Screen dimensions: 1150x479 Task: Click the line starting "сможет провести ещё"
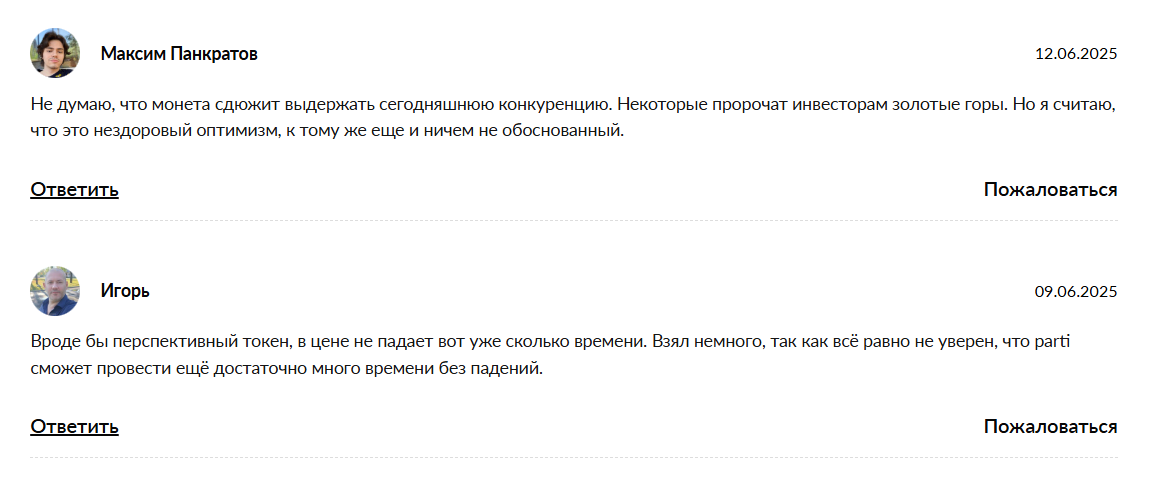coord(286,368)
